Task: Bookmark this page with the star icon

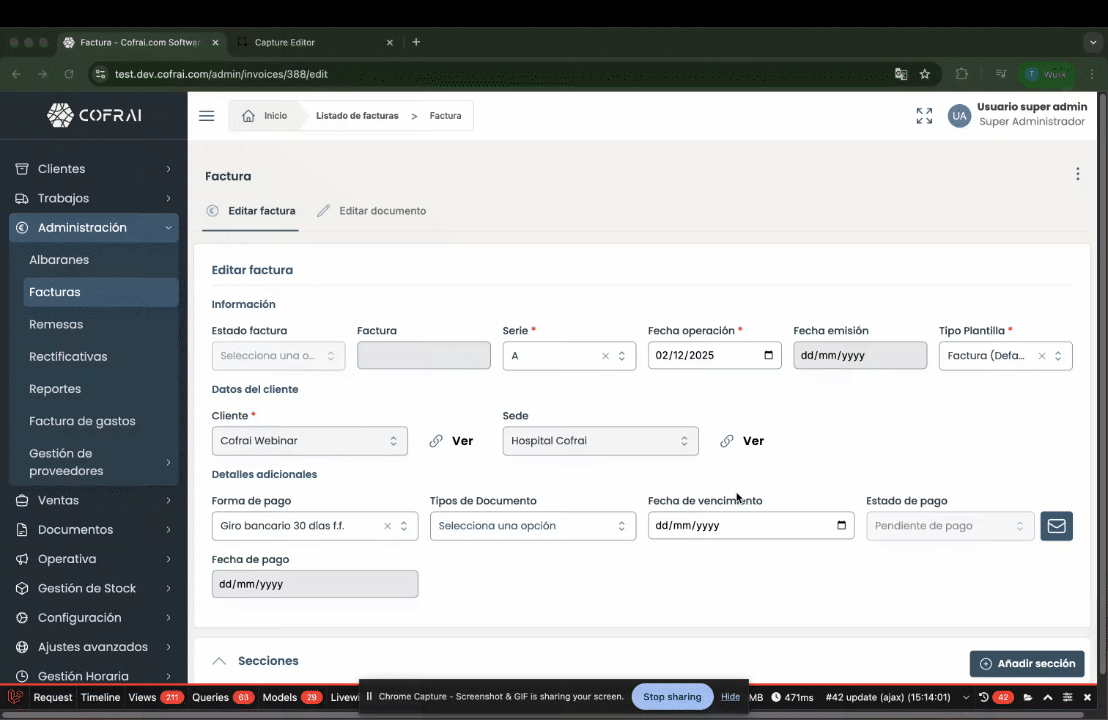Action: [925, 74]
